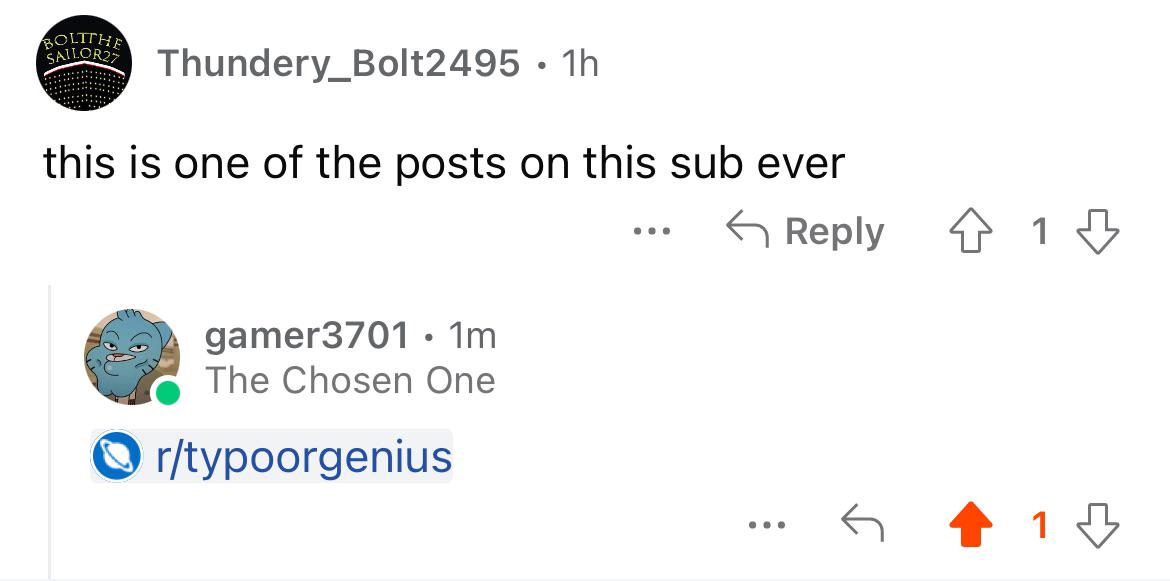Remove upvote on gamer3701's reply
The width and height of the screenshot is (1170, 581).
971,525
